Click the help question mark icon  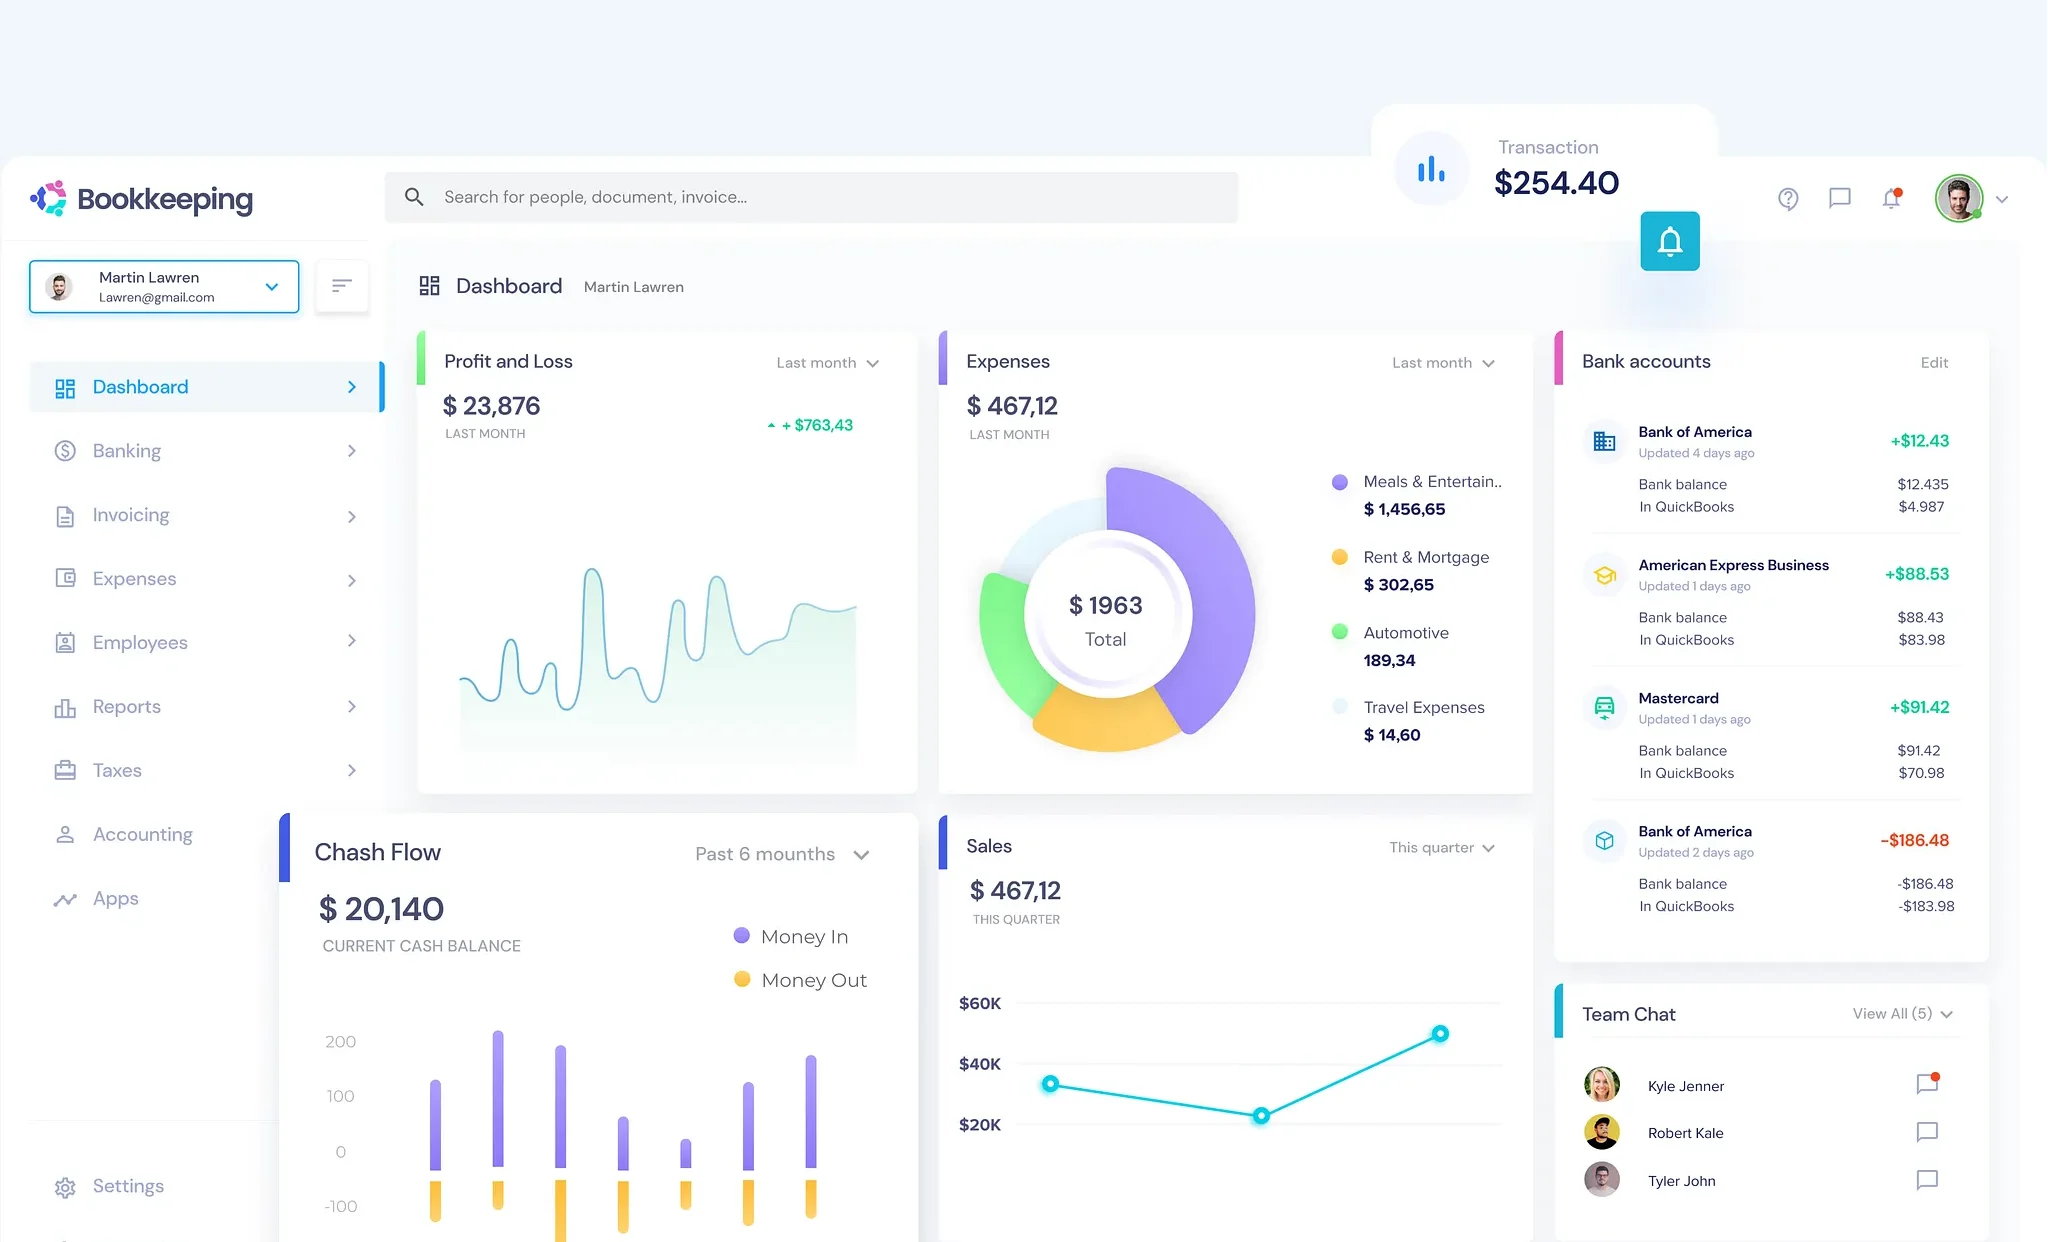(1788, 199)
